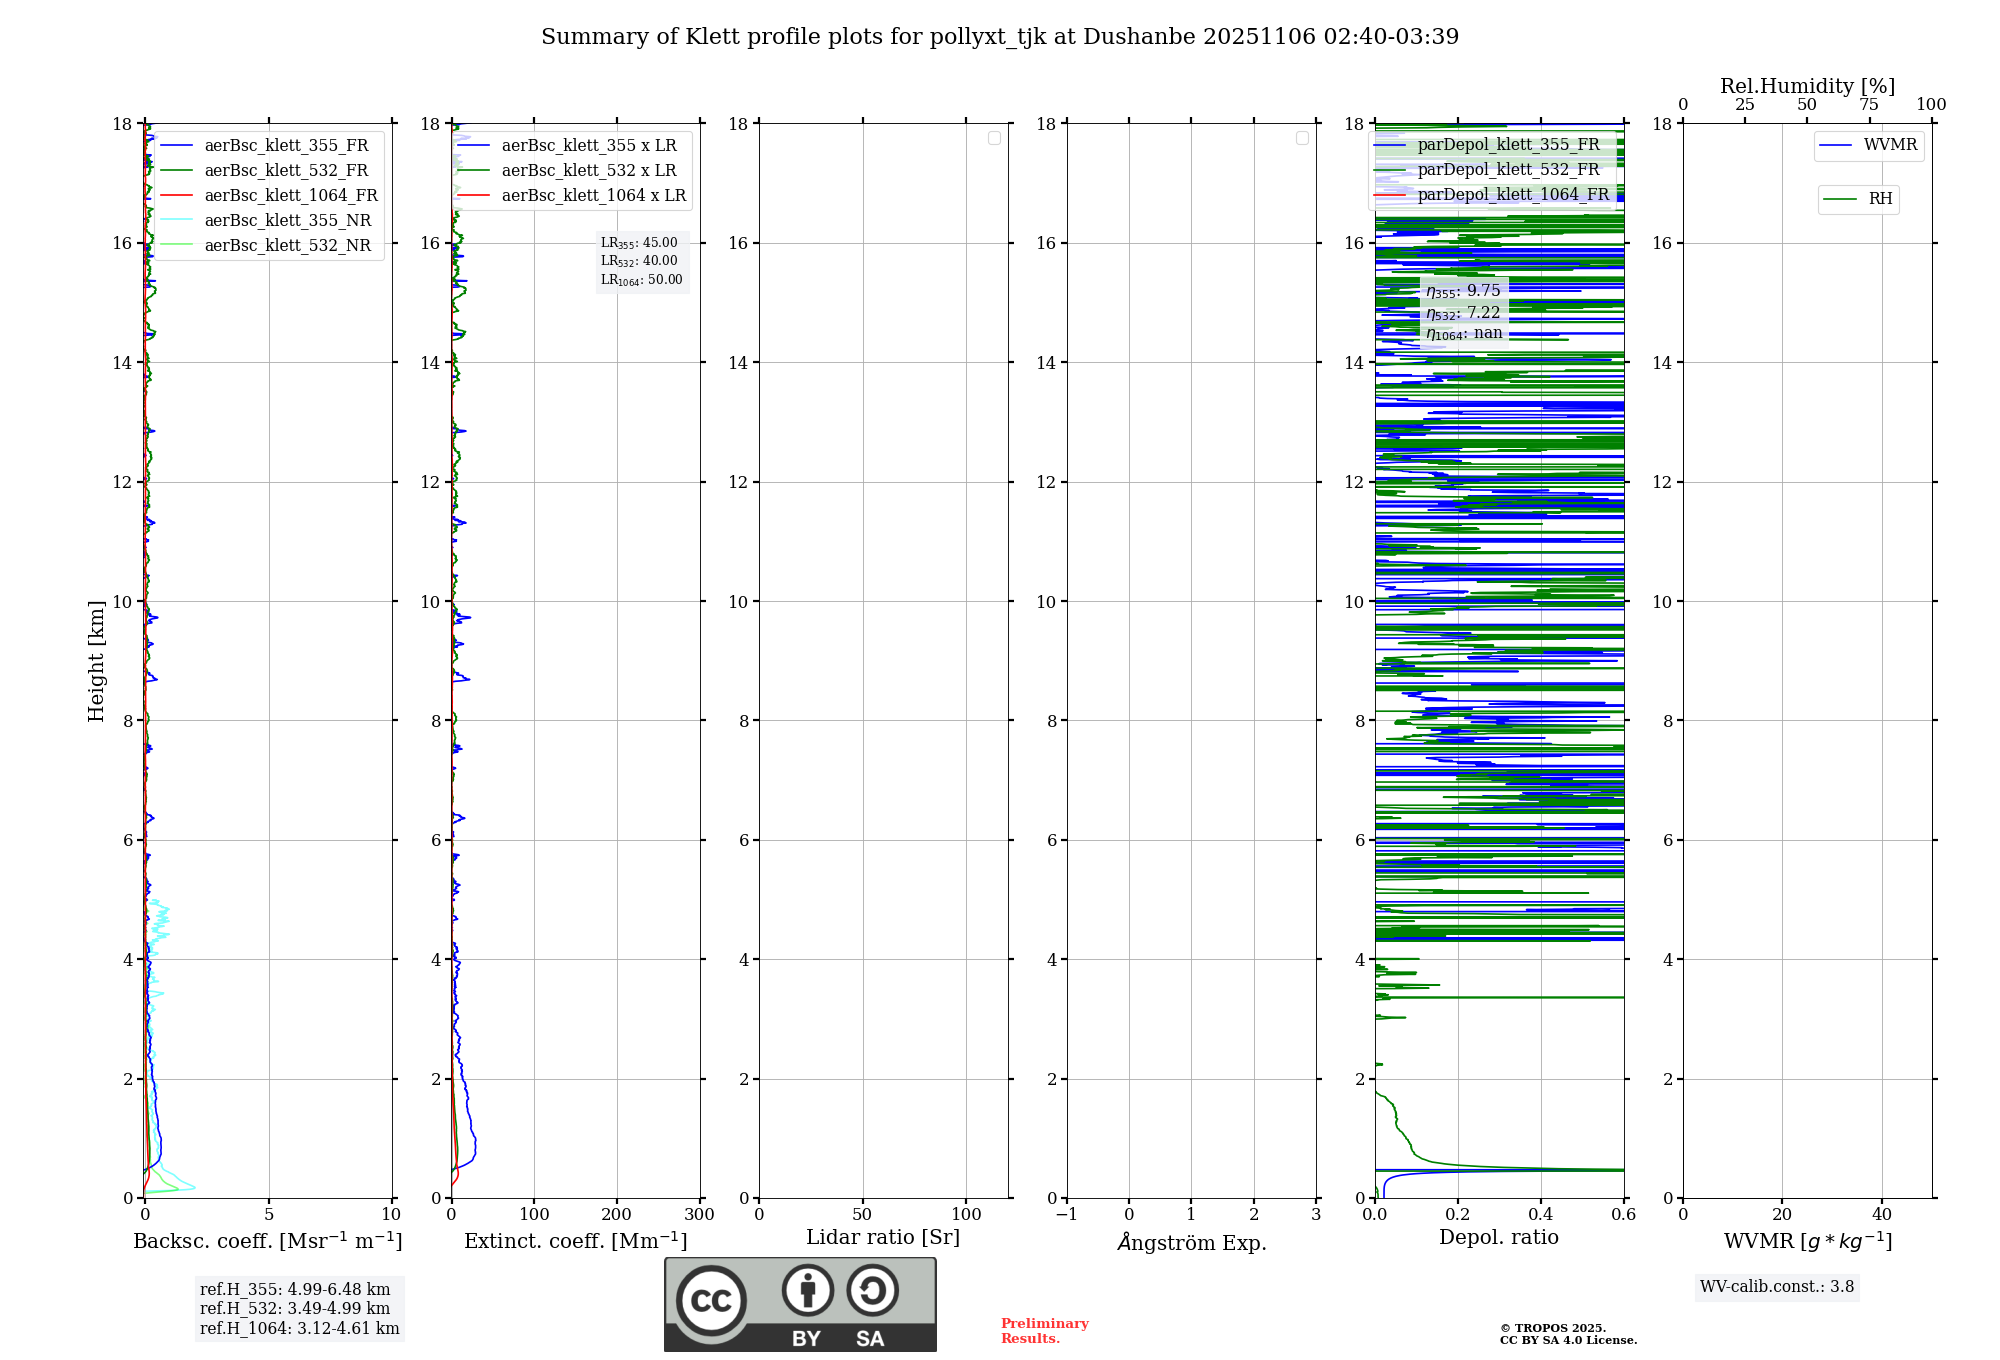Click the WV-calib.const. 3.8 label
Viewport: 2000px width, 1360px height.
click(x=1776, y=1287)
